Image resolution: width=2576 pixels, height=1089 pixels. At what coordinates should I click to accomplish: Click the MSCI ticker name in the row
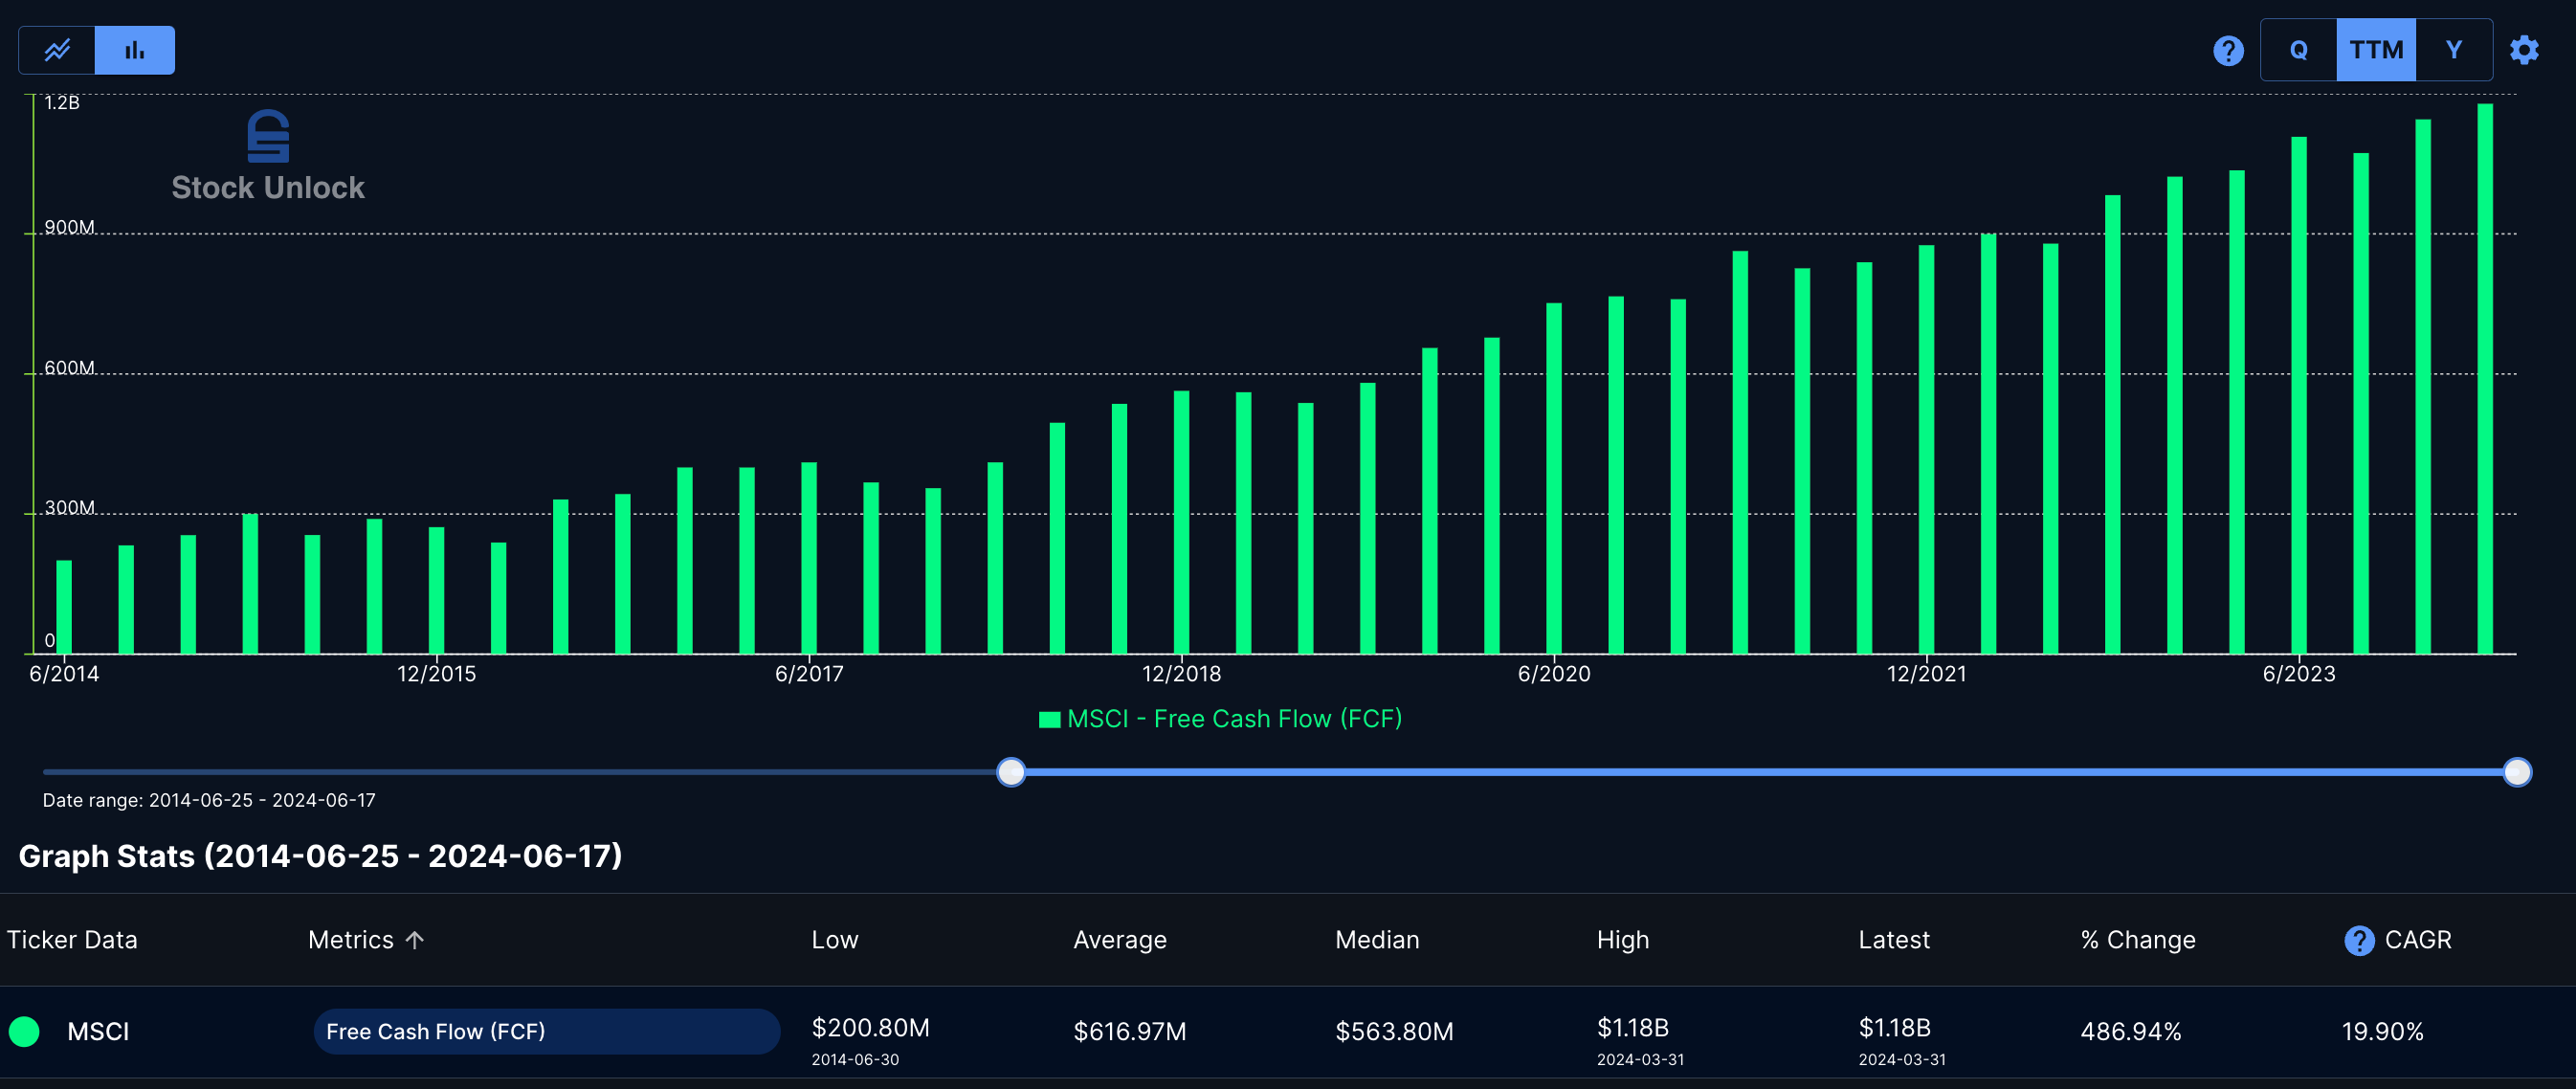click(98, 1031)
